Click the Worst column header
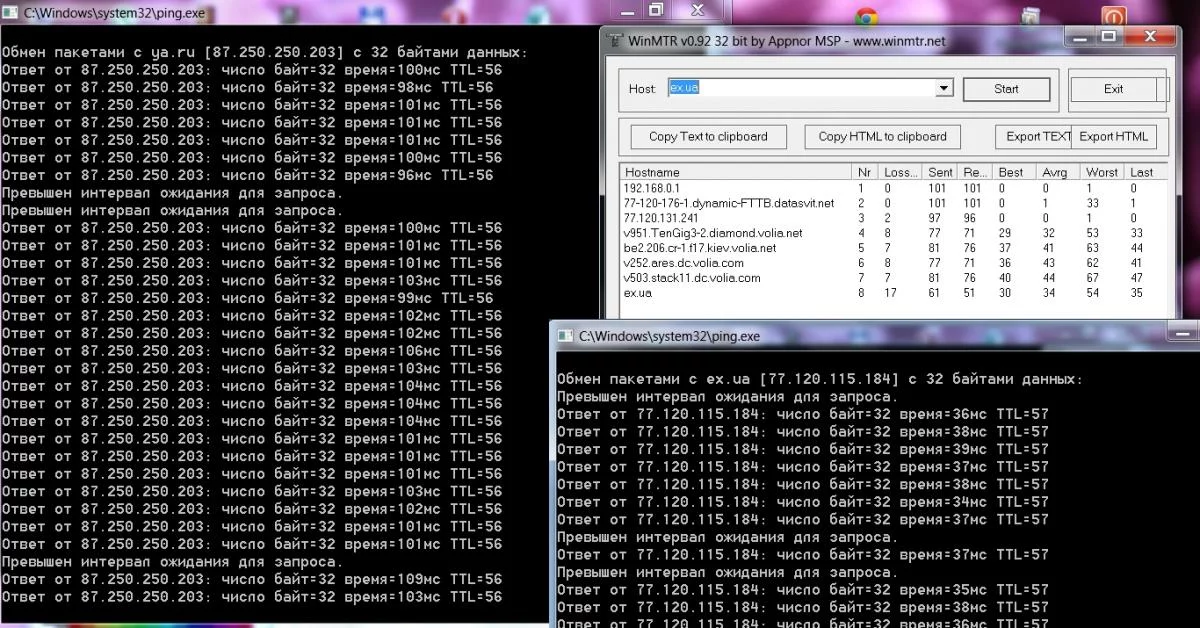This screenshot has width=1200, height=628. coord(1102,172)
